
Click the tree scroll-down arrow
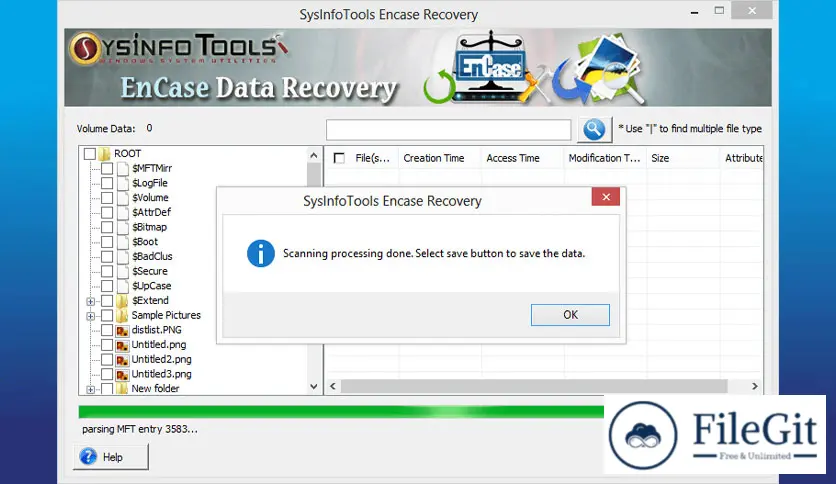[x=314, y=386]
